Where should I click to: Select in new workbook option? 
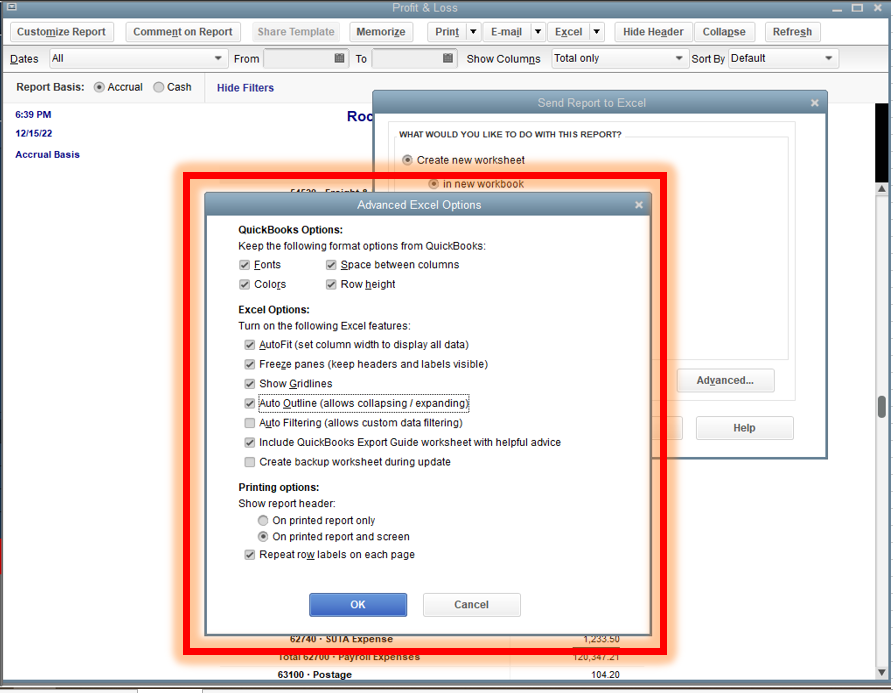pos(433,184)
